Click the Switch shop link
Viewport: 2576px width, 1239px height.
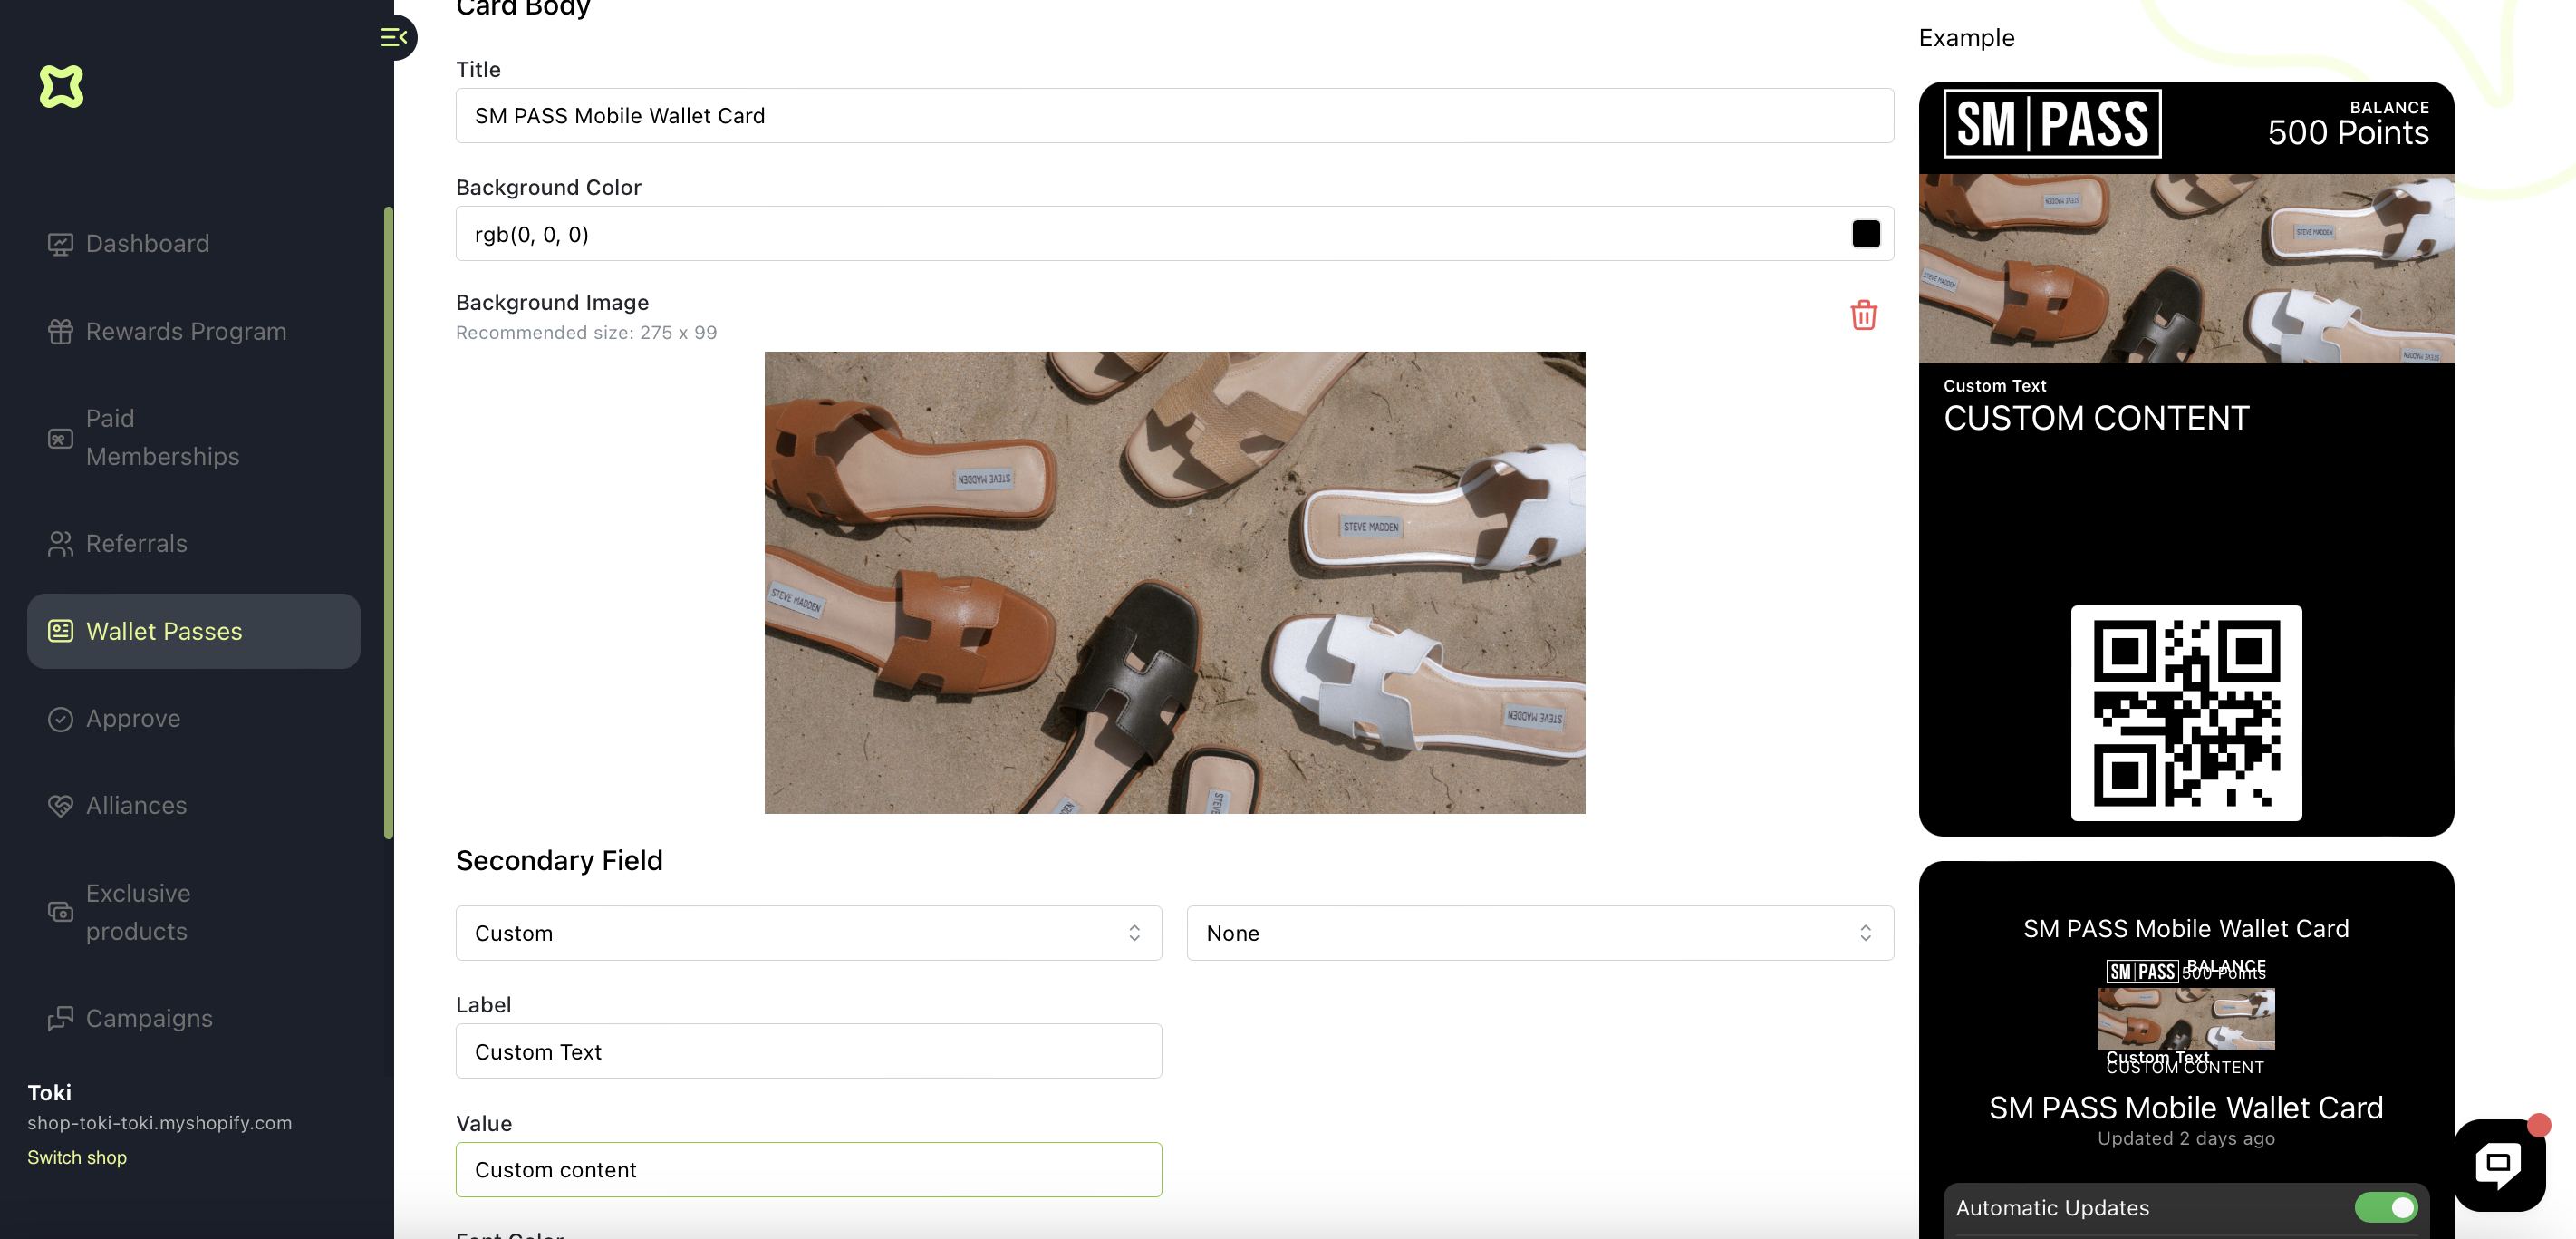coord(77,1157)
